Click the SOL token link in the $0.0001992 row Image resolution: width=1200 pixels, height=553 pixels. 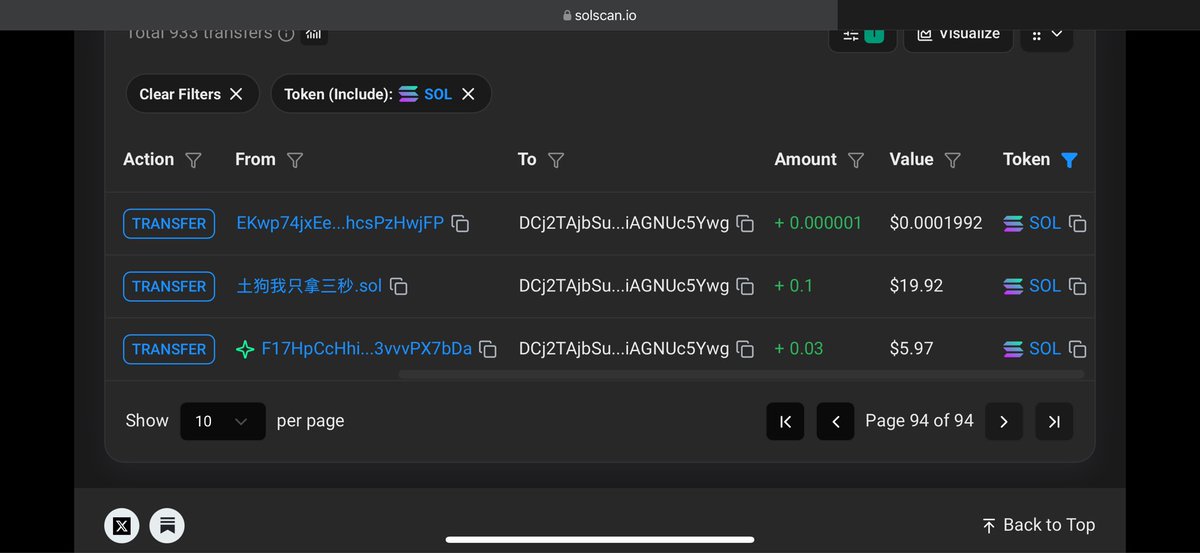click(1044, 223)
